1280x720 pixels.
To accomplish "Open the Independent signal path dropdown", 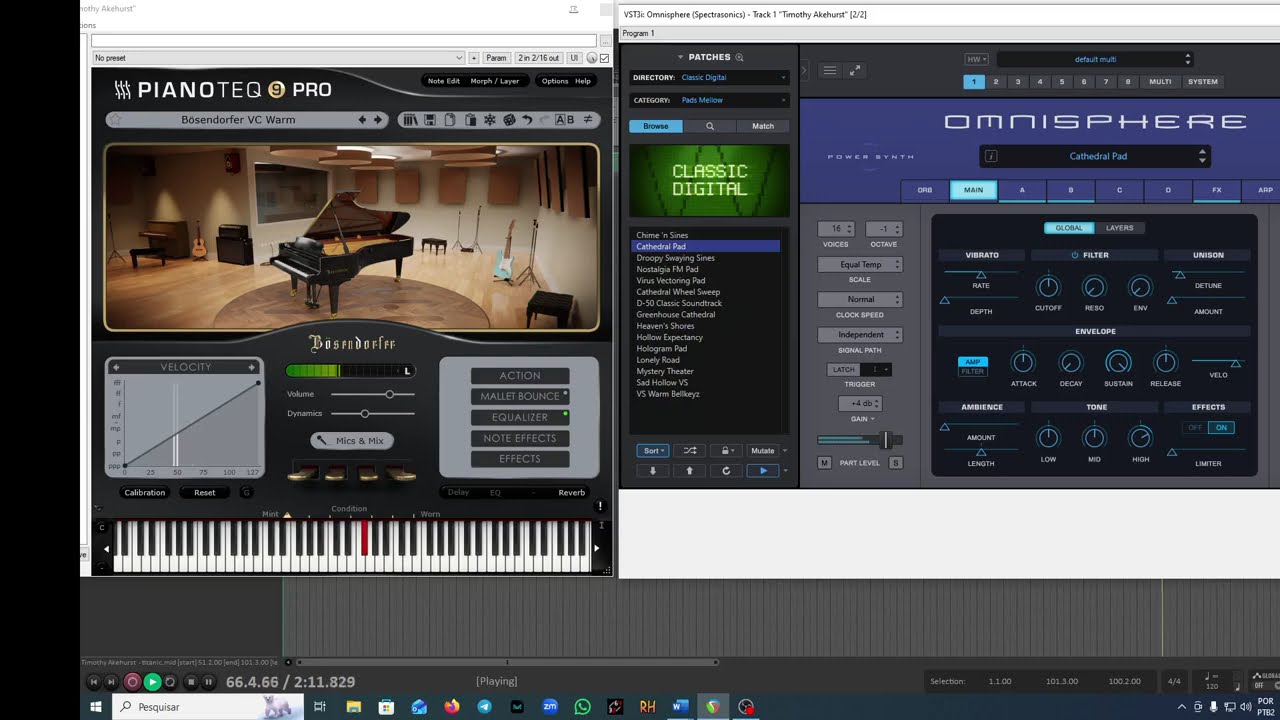I will 860,334.
